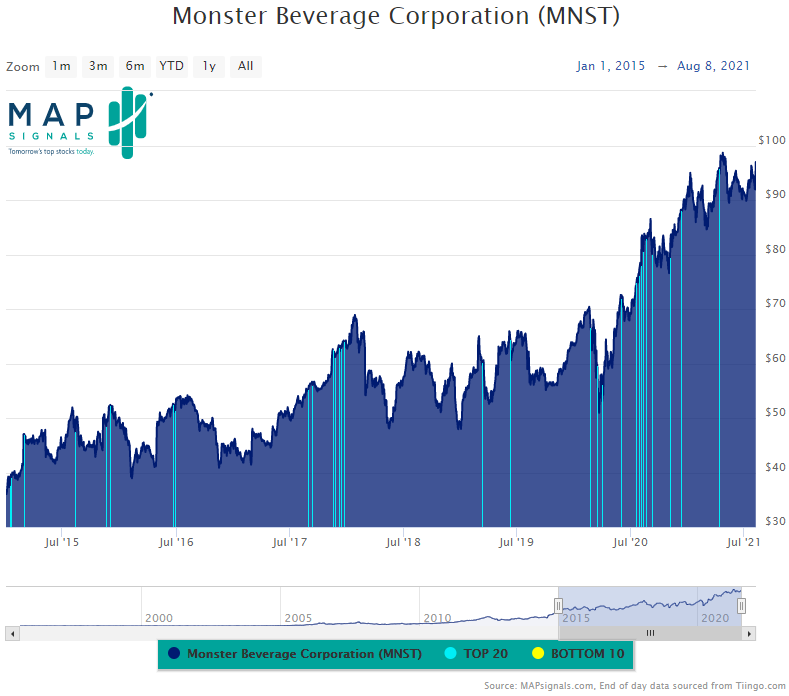Click the Jul '16 axis label

[176, 543]
